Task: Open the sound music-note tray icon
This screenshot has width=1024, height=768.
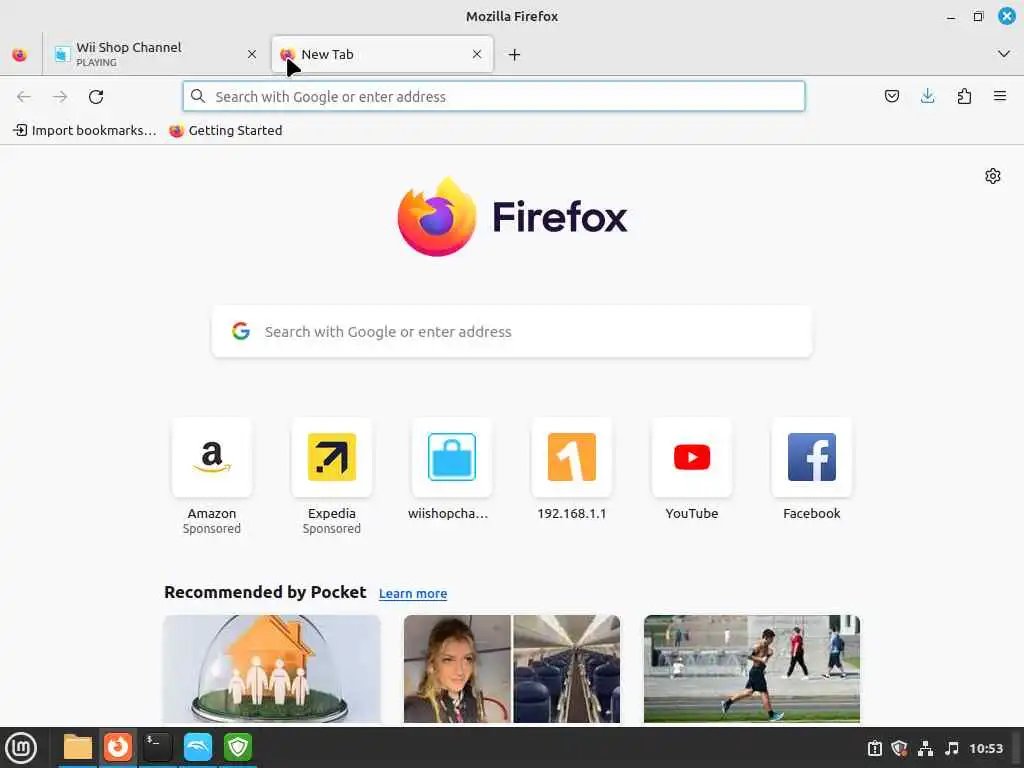Action: pyautogui.click(x=952, y=748)
